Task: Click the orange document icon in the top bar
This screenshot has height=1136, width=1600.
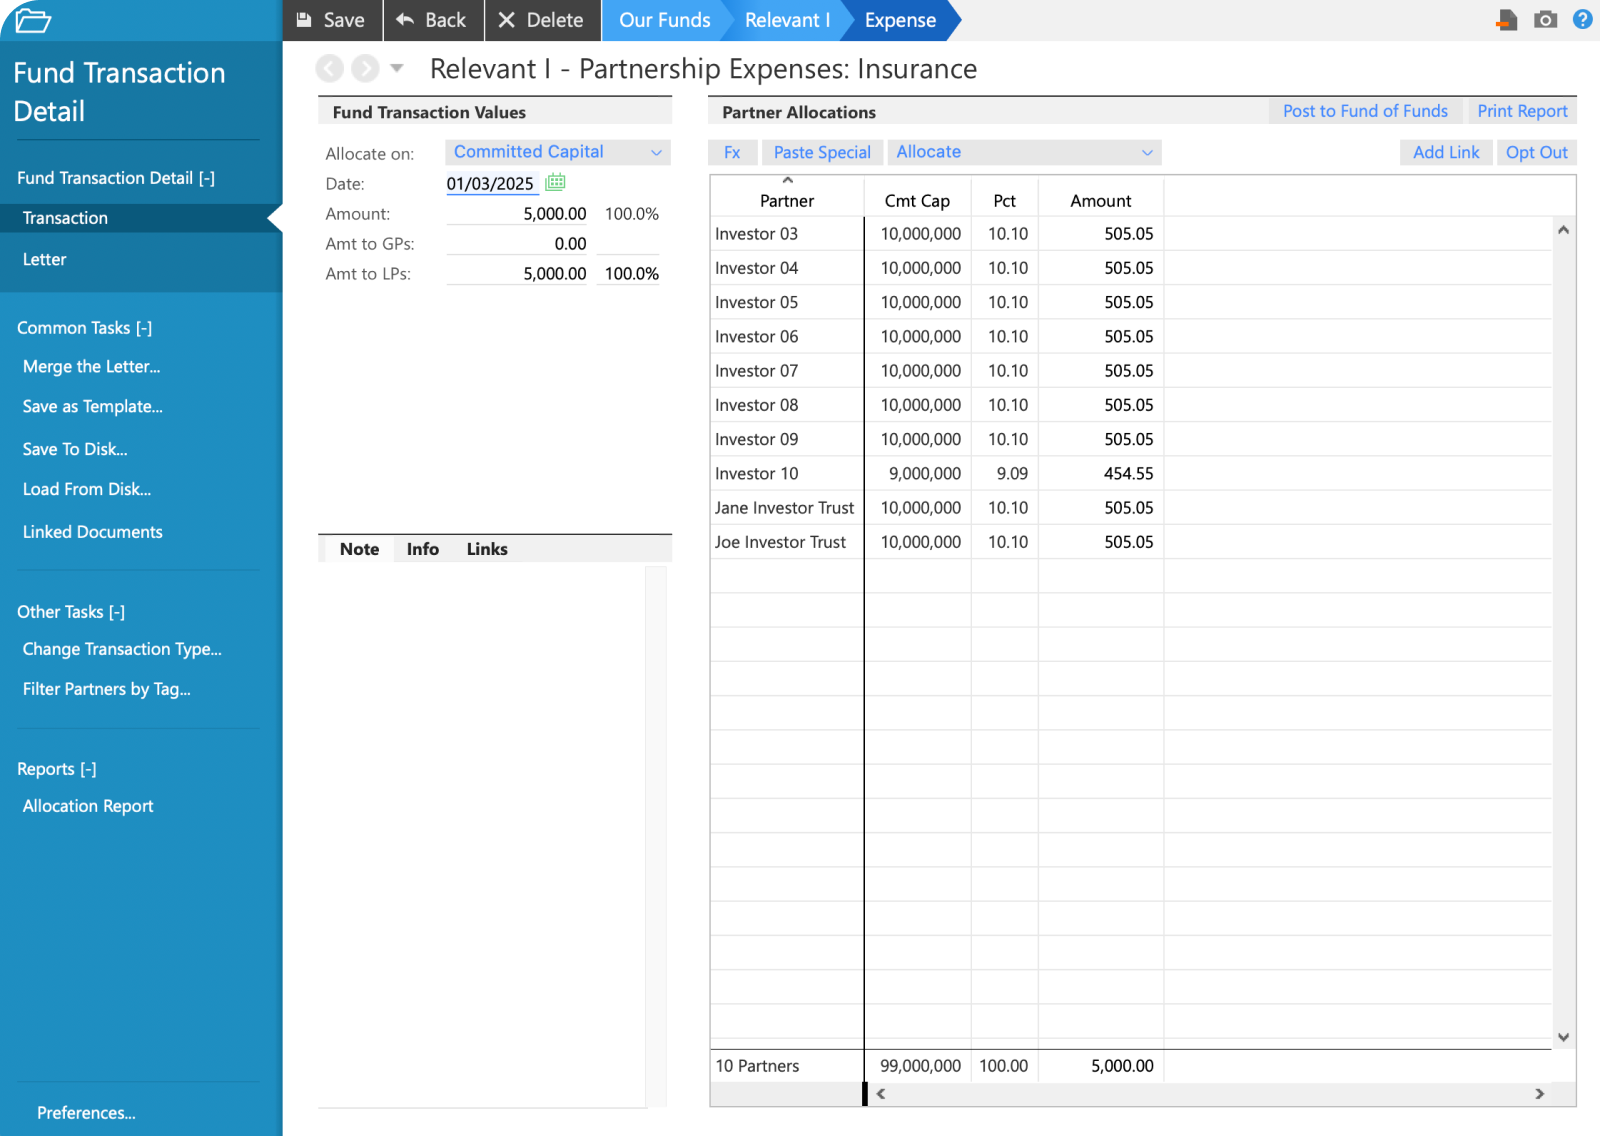Action: (x=1507, y=20)
